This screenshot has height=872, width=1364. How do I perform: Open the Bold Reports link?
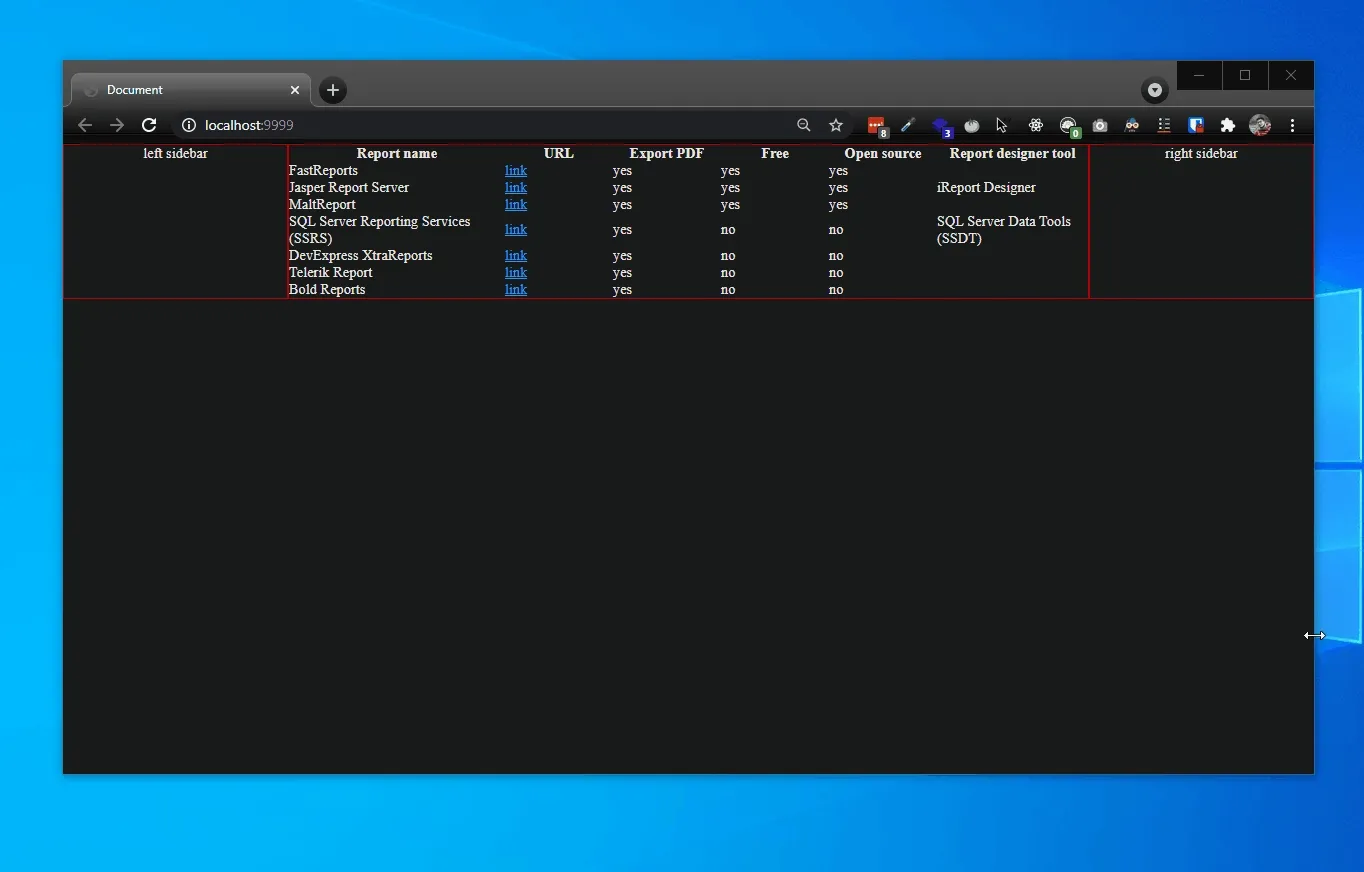click(x=516, y=290)
